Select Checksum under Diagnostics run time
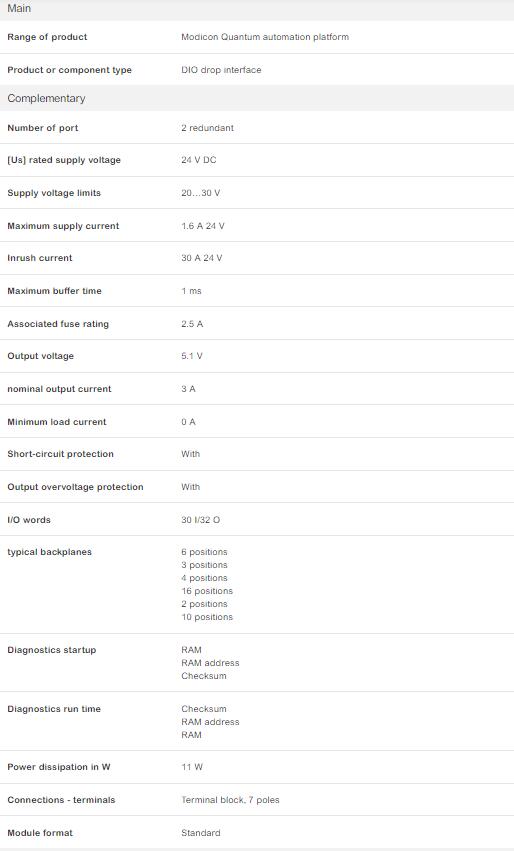514x851 pixels. [x=204, y=709]
